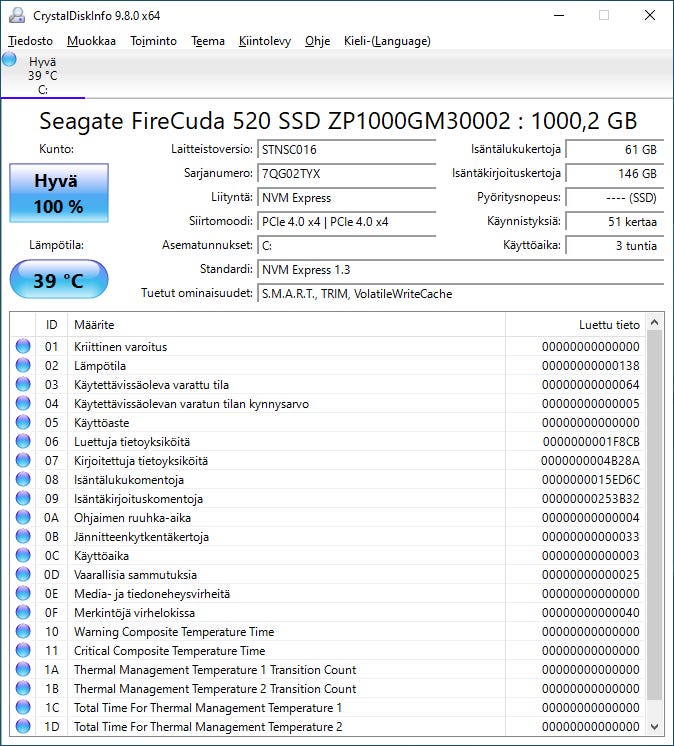Open the Toiminto menu
This screenshot has width=674, height=746.
tap(154, 41)
